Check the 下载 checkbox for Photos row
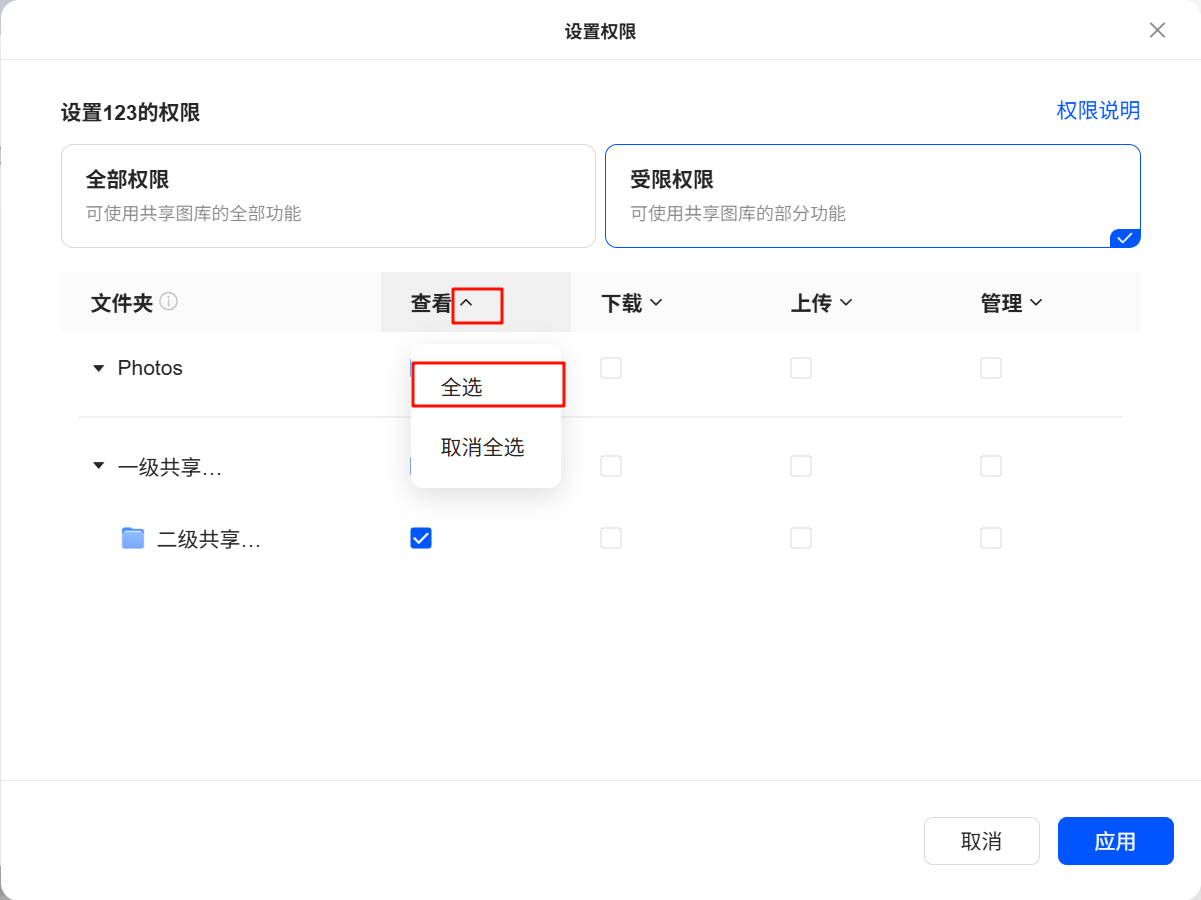Viewport: 1201px width, 900px height. (611, 368)
